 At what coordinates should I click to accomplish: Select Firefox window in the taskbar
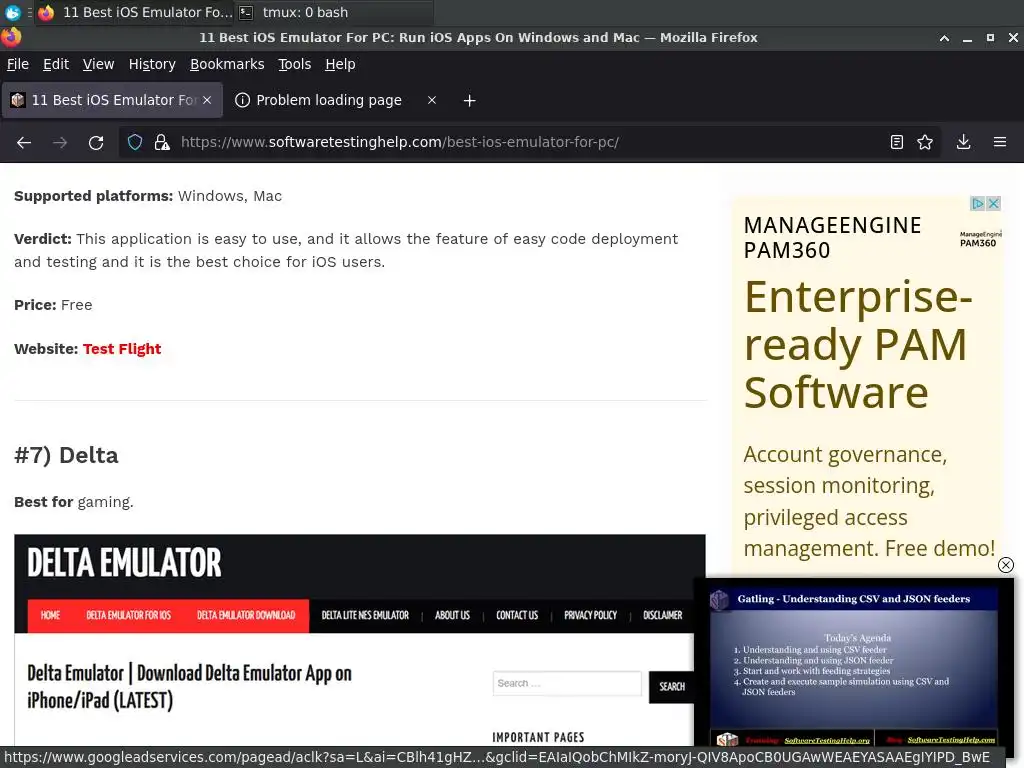pos(135,12)
